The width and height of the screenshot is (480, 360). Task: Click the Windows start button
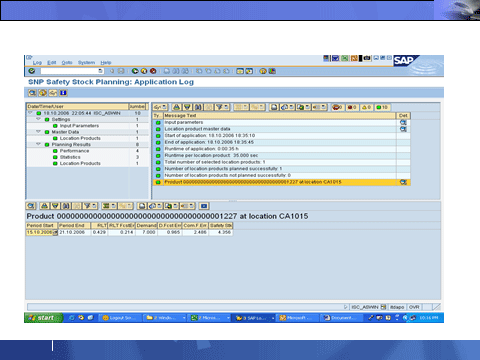pyautogui.click(x=43, y=318)
